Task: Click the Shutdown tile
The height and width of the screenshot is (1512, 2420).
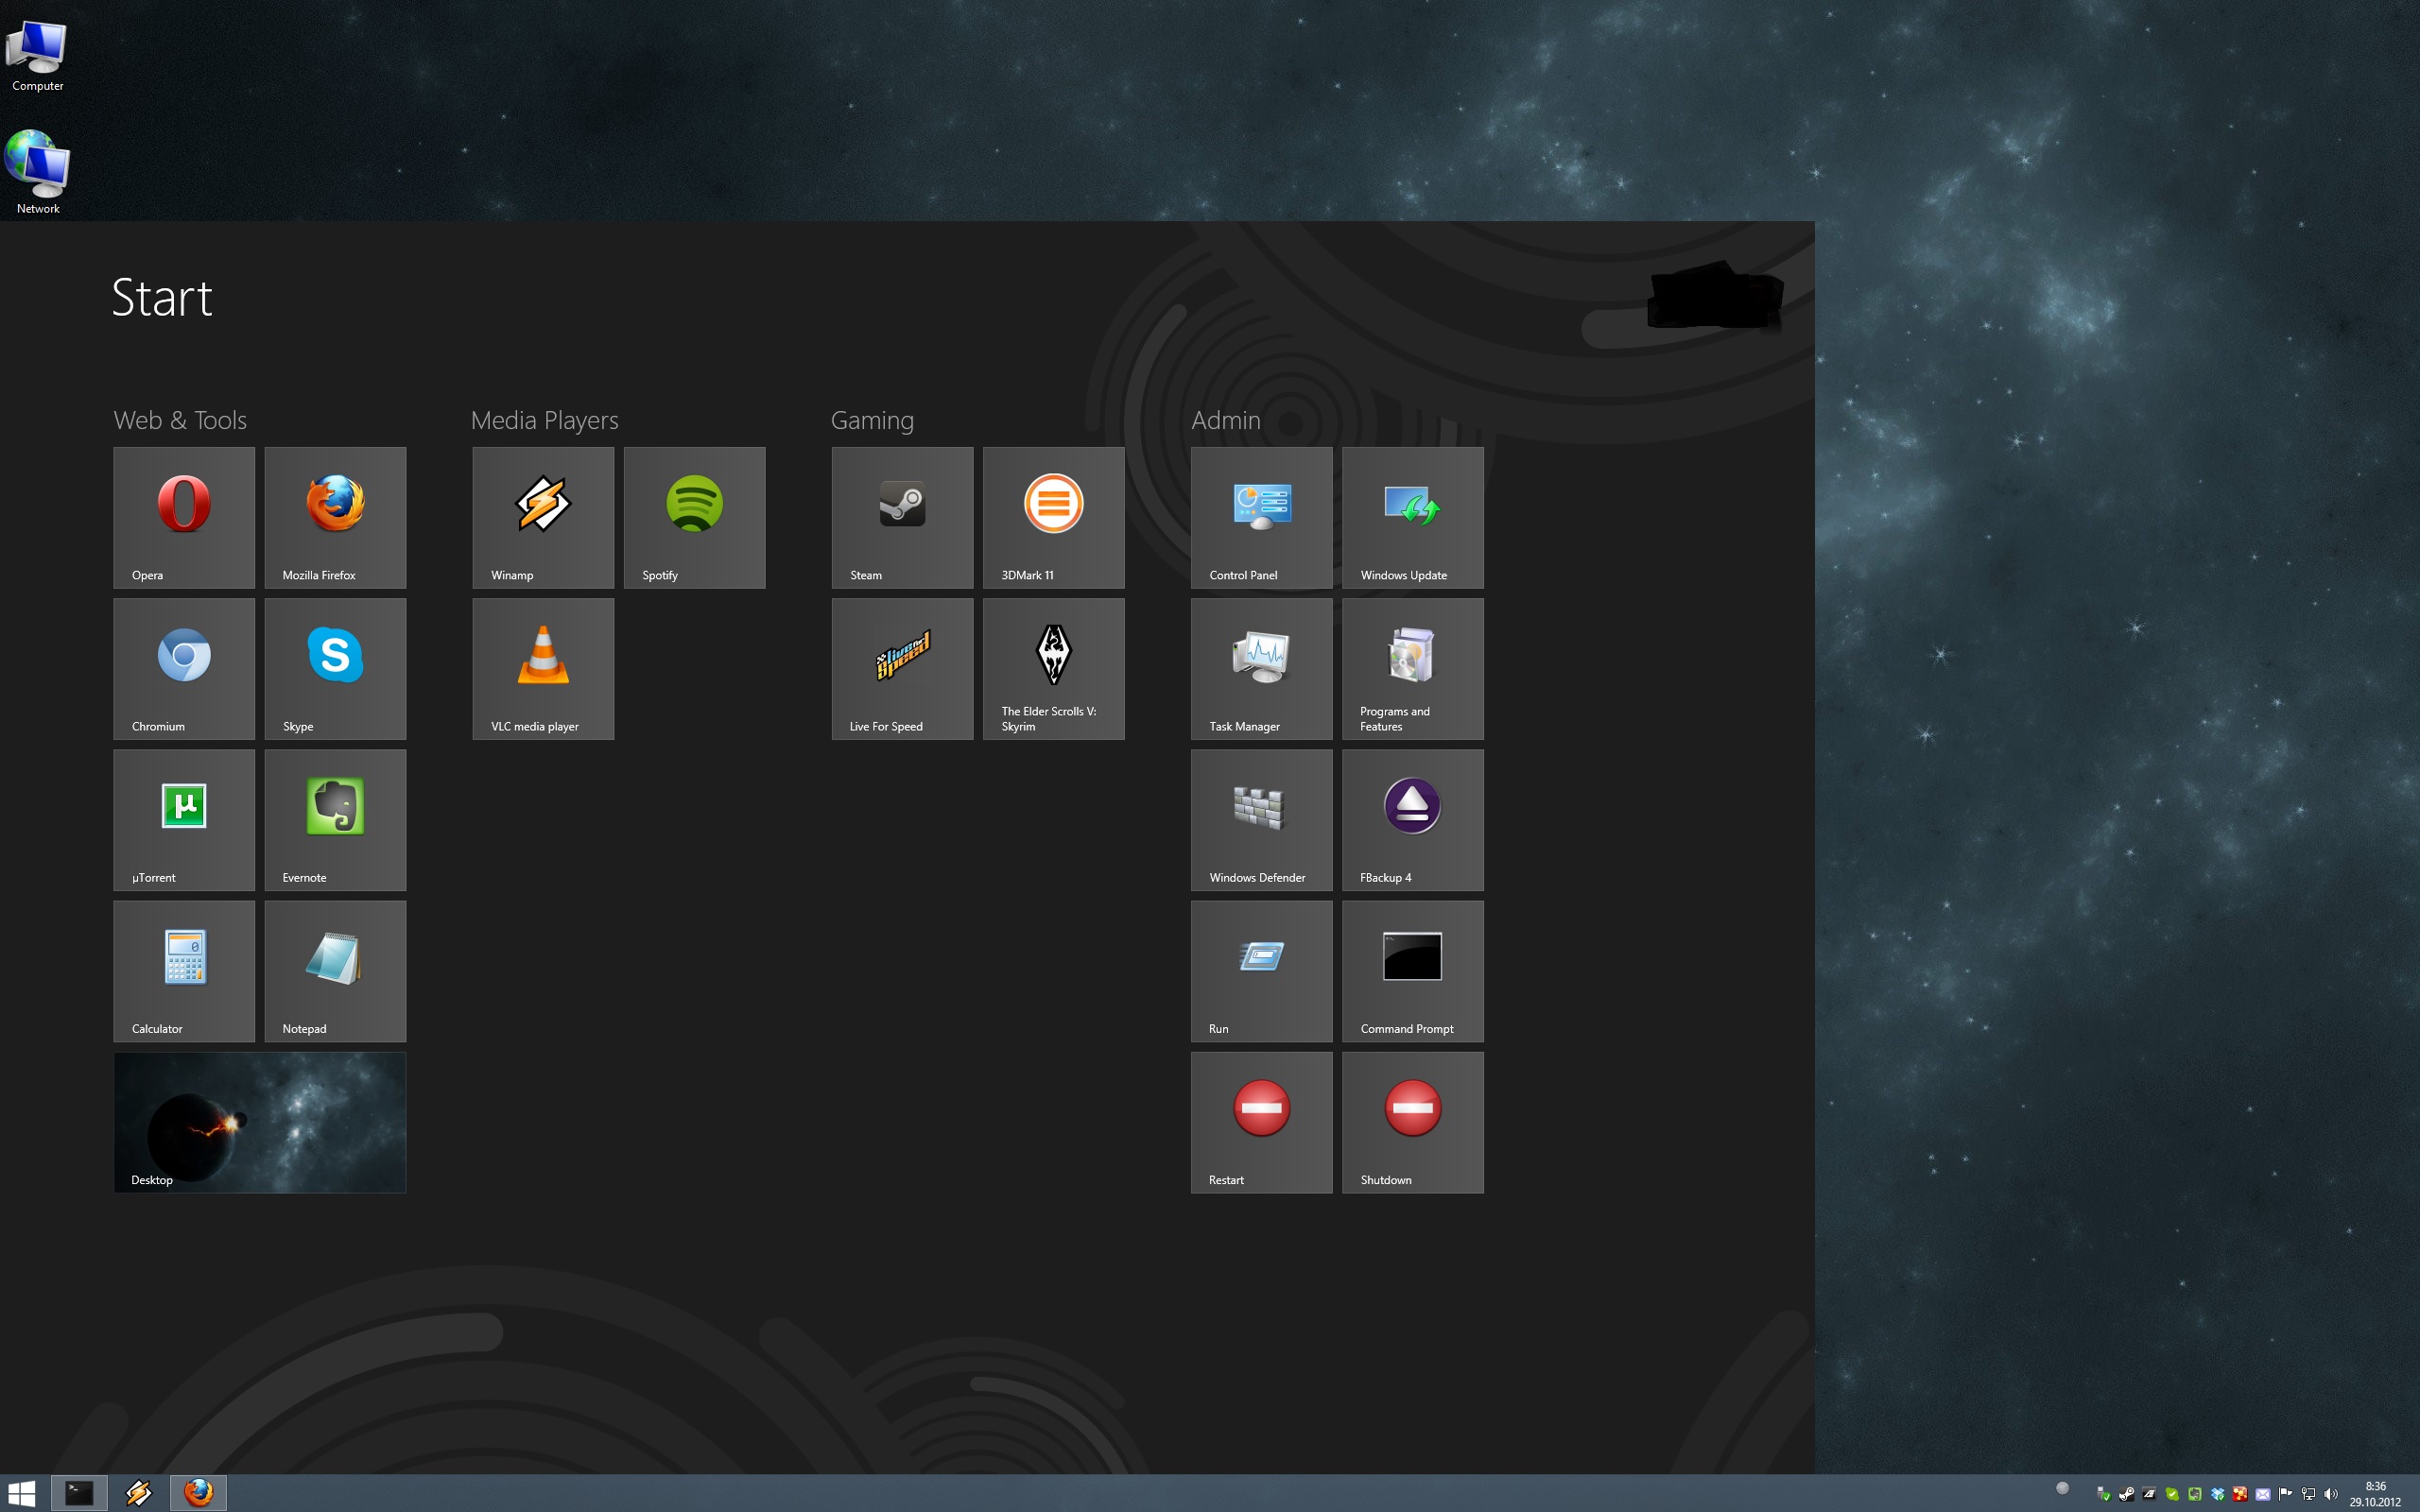Action: click(1412, 1122)
